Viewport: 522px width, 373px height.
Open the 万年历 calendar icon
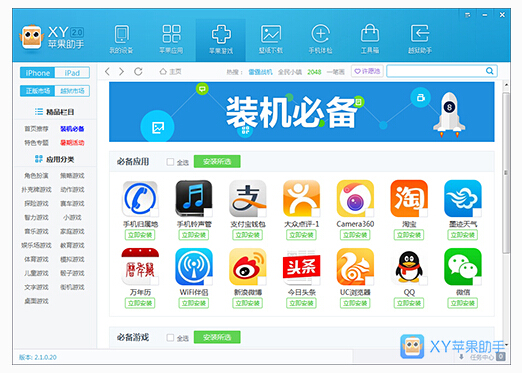pyautogui.click(x=140, y=267)
